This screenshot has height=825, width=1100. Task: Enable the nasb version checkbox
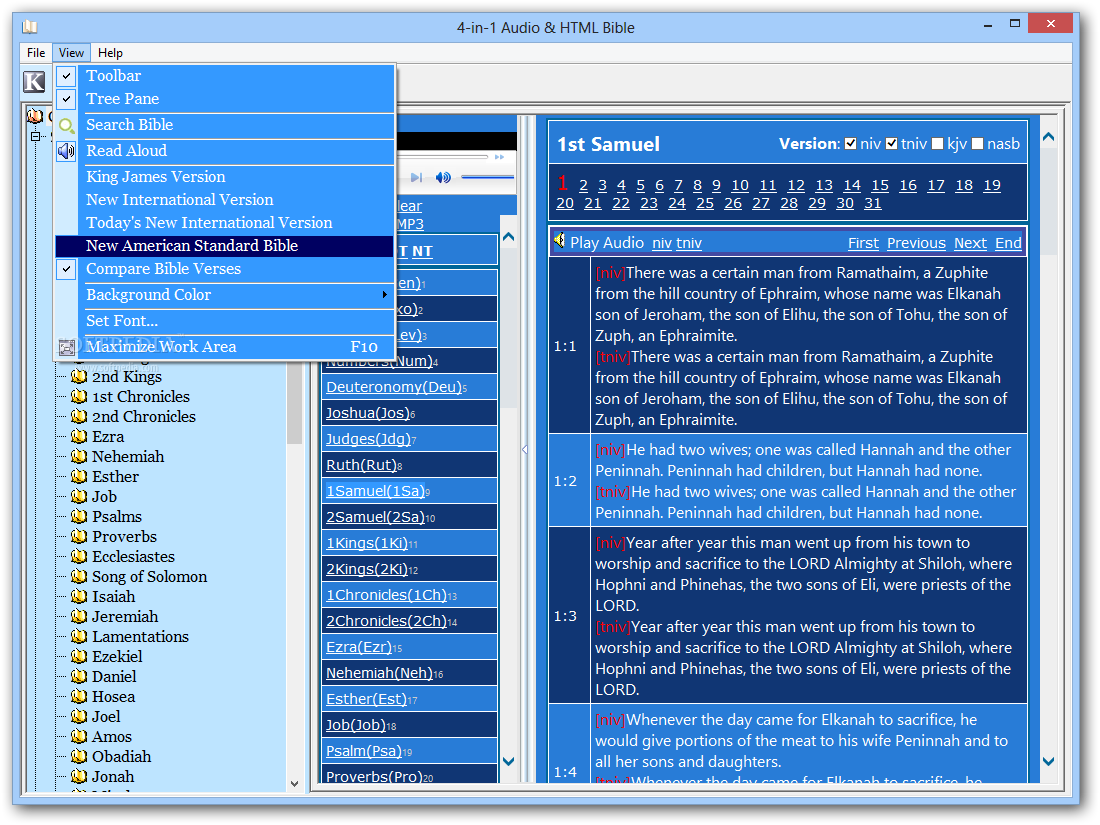pos(978,144)
